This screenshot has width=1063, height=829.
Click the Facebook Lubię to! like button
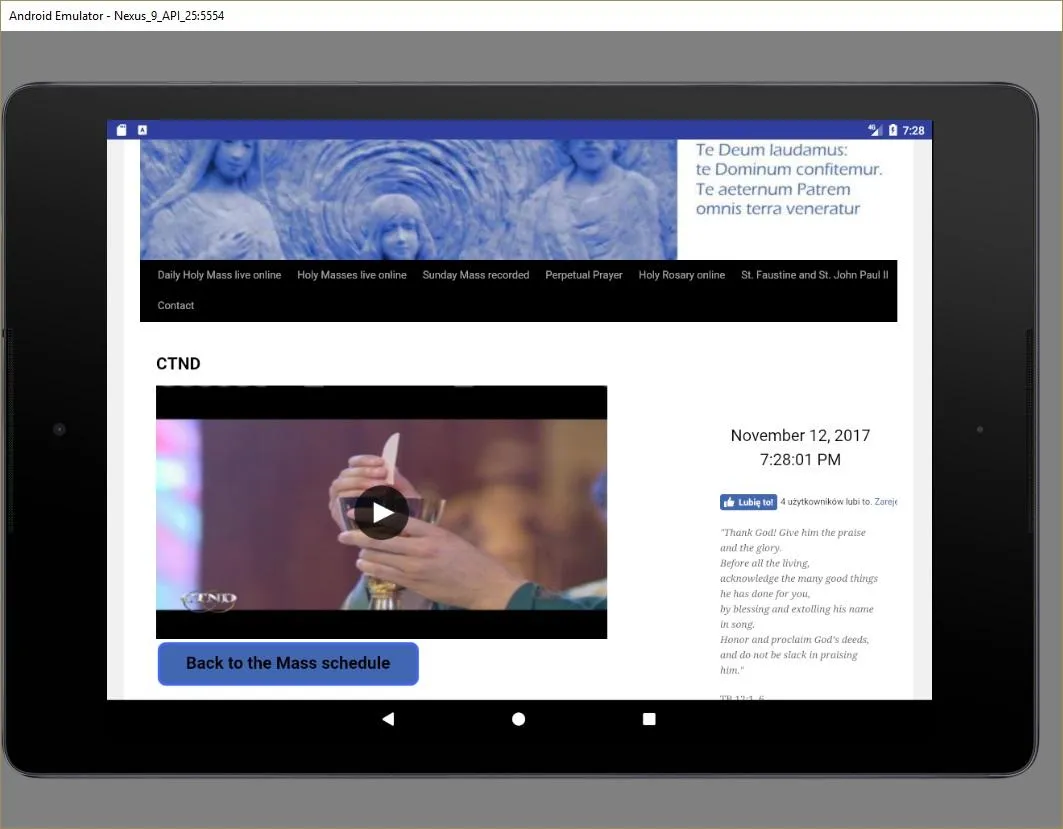(748, 502)
